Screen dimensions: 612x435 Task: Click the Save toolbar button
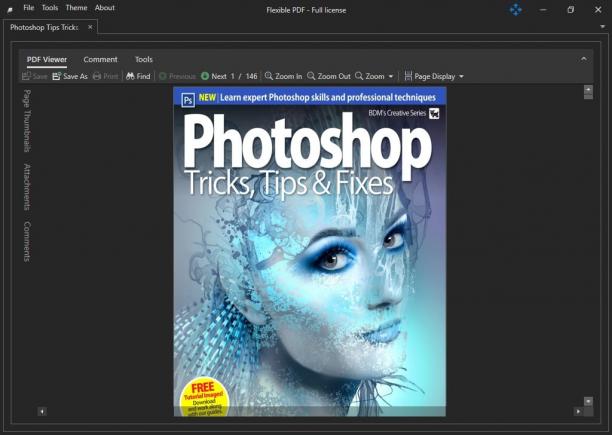[35, 76]
